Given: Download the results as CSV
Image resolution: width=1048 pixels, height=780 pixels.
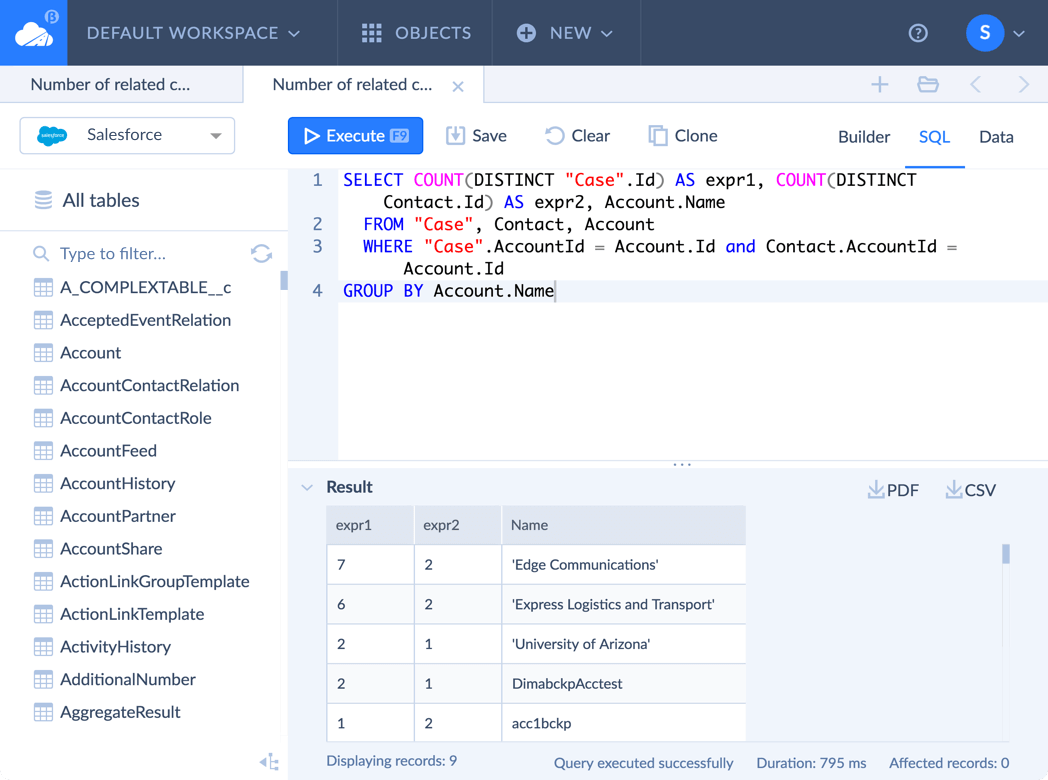Looking at the screenshot, I should 969,489.
